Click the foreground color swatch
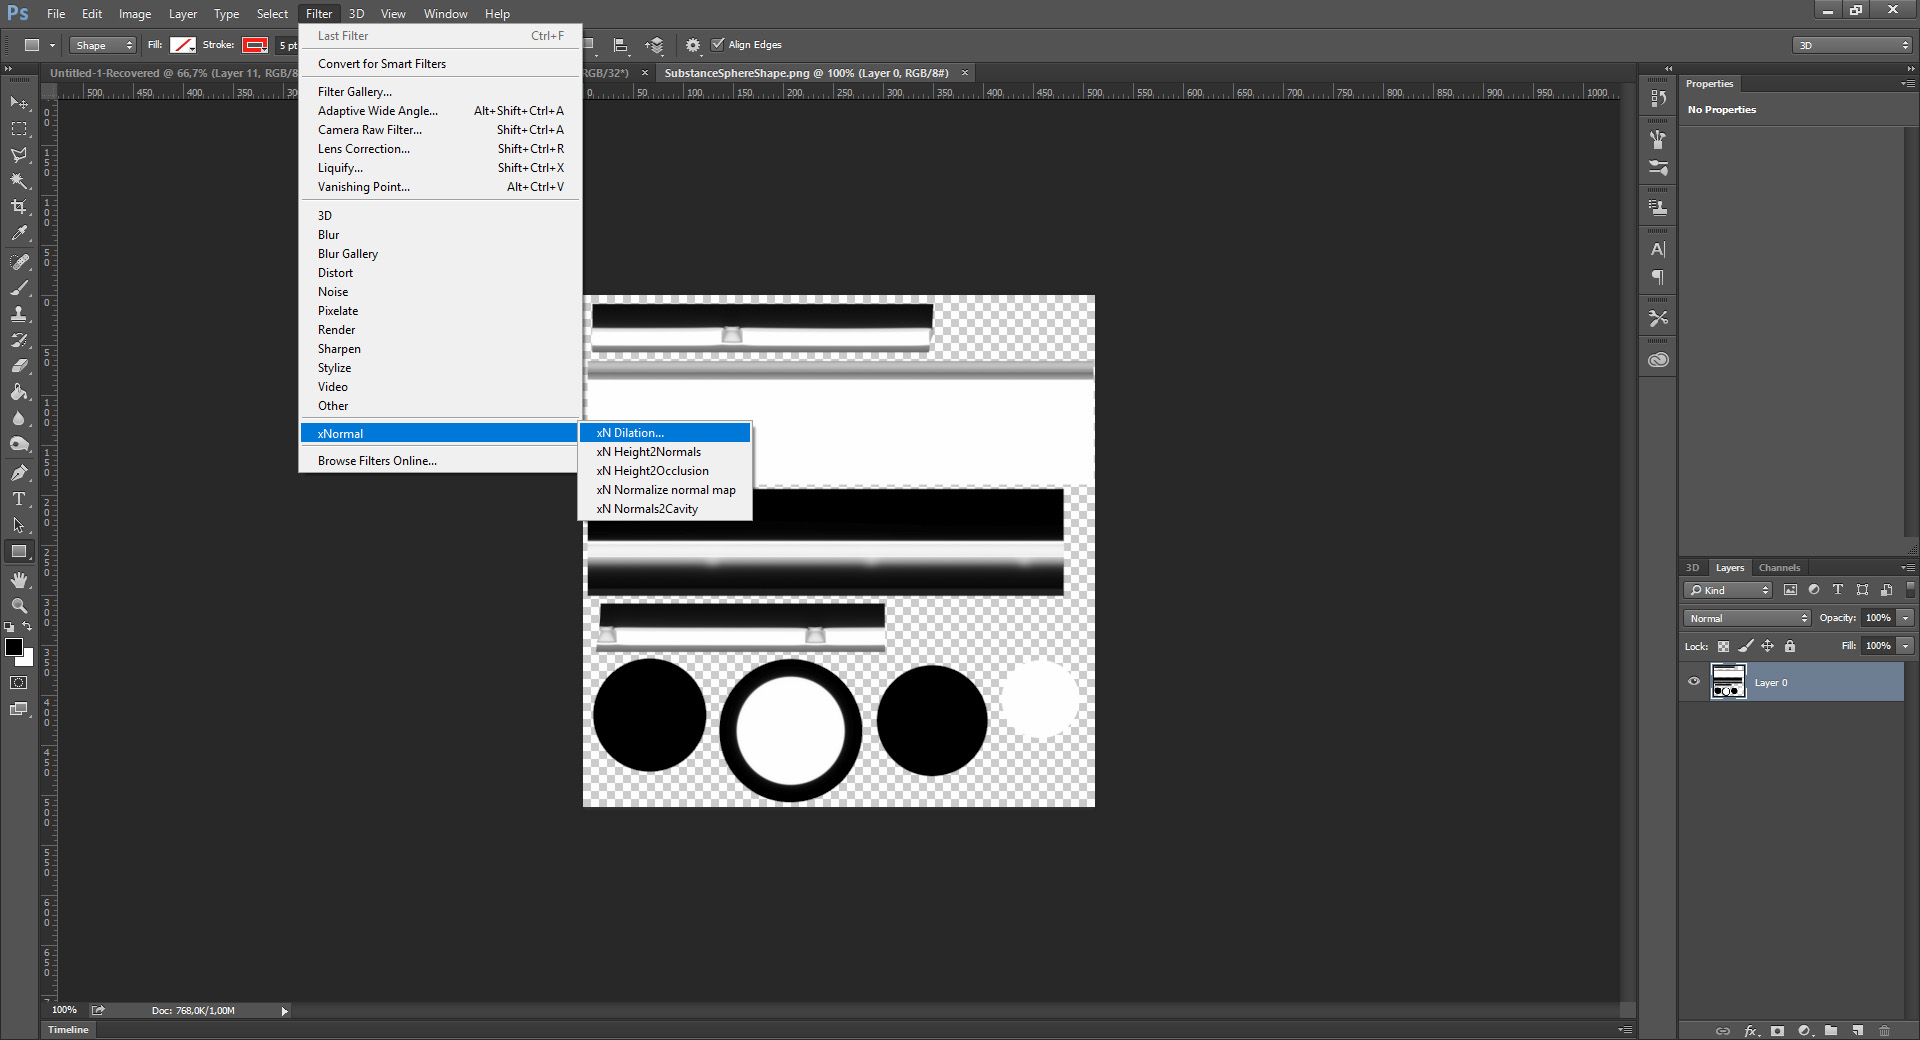Screen dimensions: 1920x1040 (x=14, y=647)
